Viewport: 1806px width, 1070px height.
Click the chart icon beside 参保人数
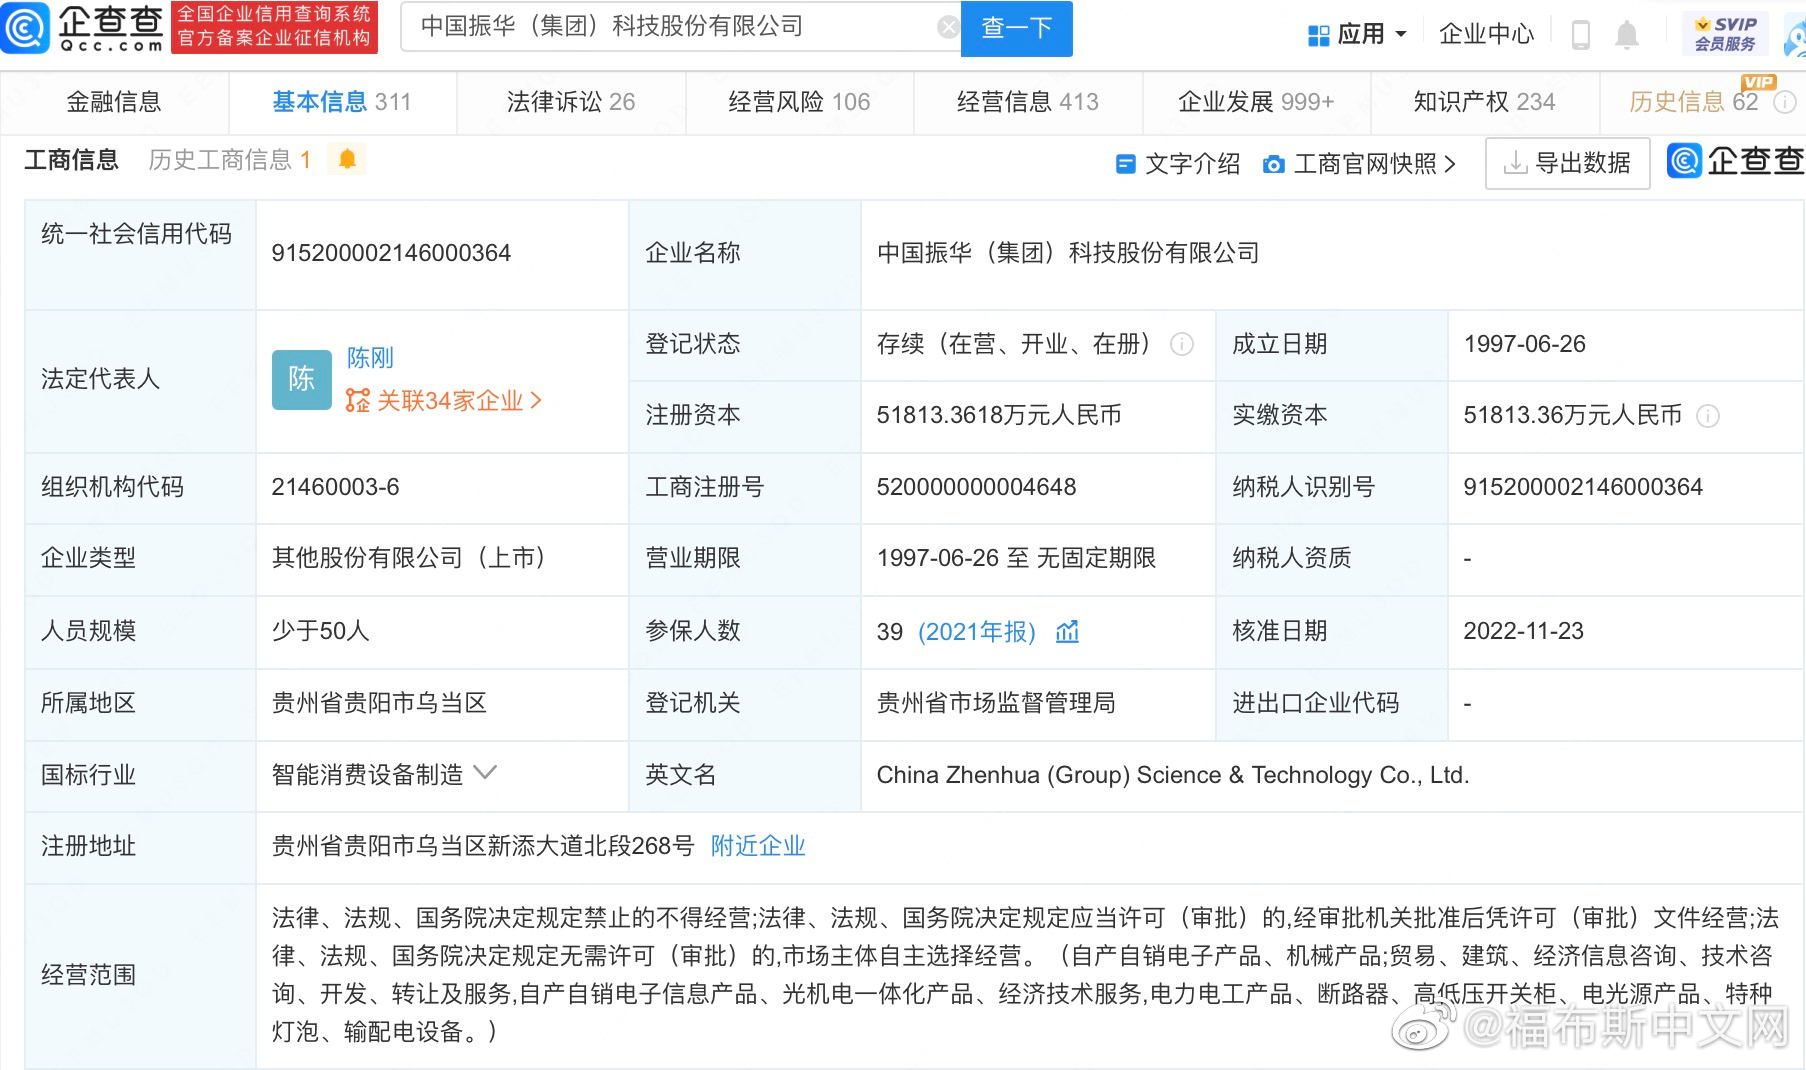pyautogui.click(x=1067, y=631)
